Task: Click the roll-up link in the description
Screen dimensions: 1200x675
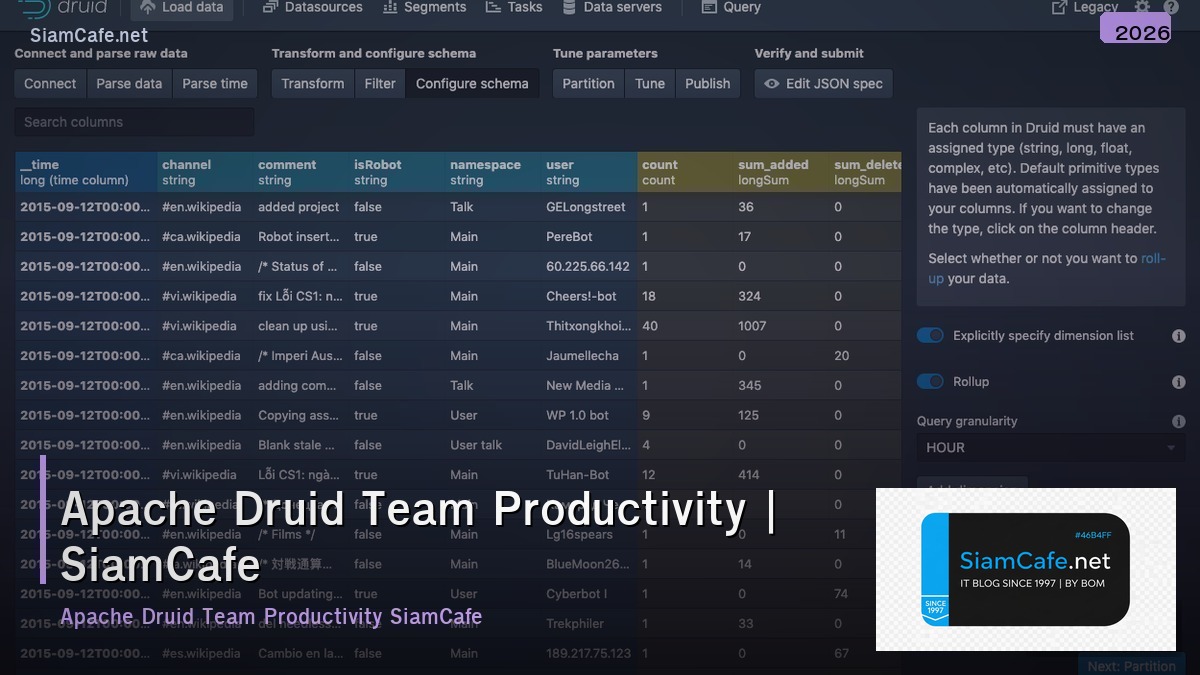Action: (1151, 258)
